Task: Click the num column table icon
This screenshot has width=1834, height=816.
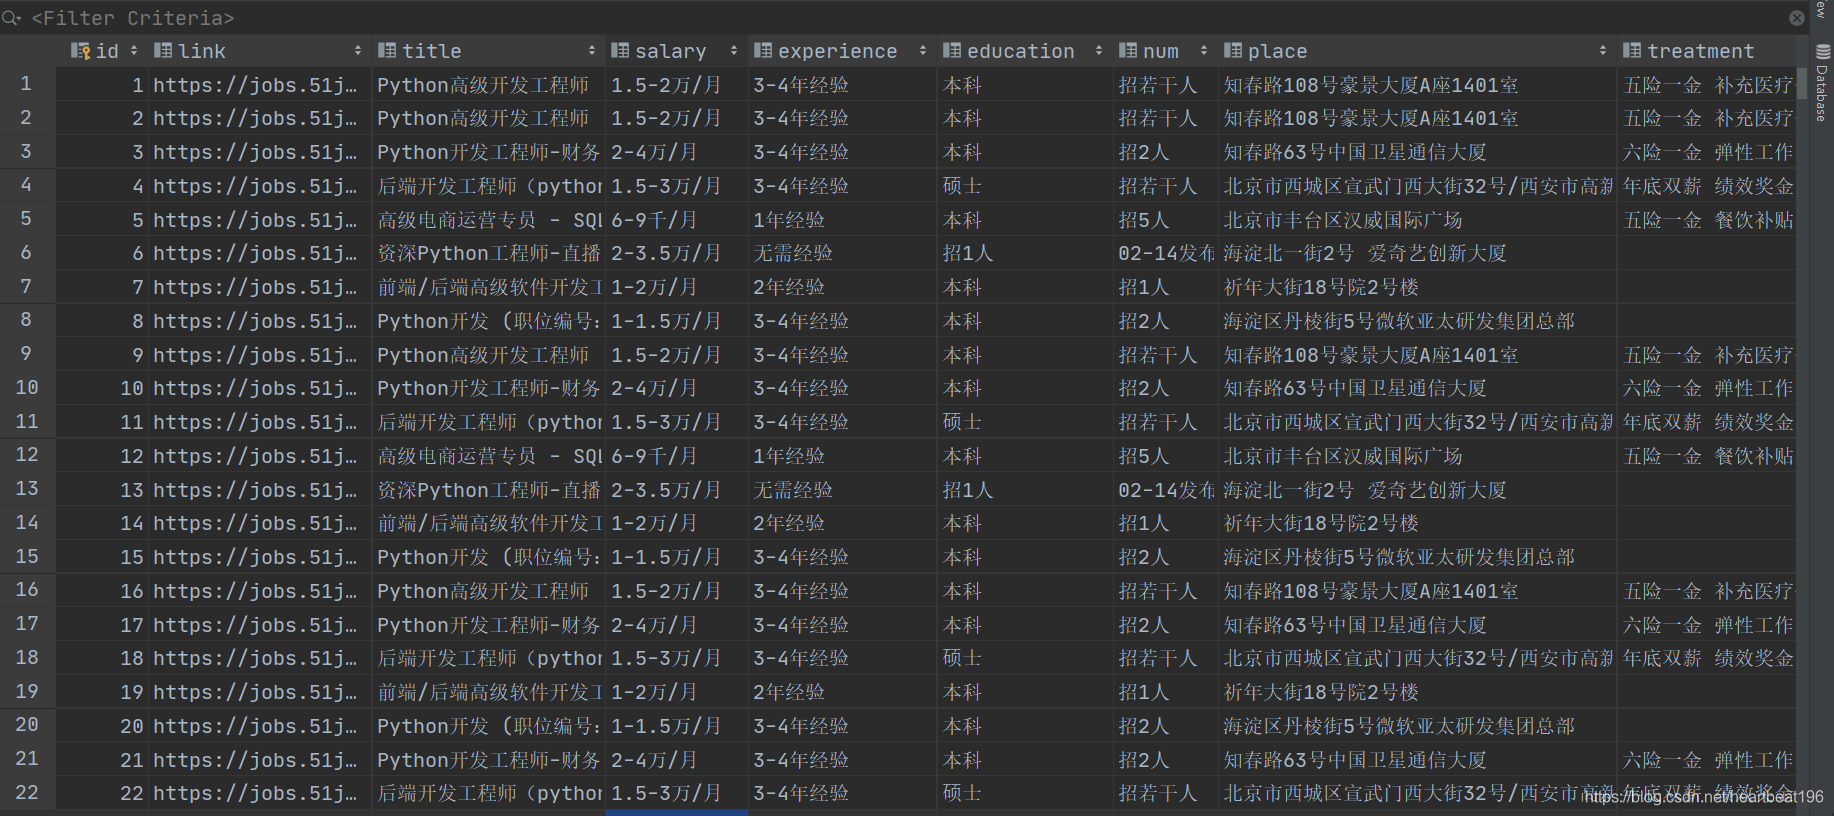Action: pos(1128,50)
